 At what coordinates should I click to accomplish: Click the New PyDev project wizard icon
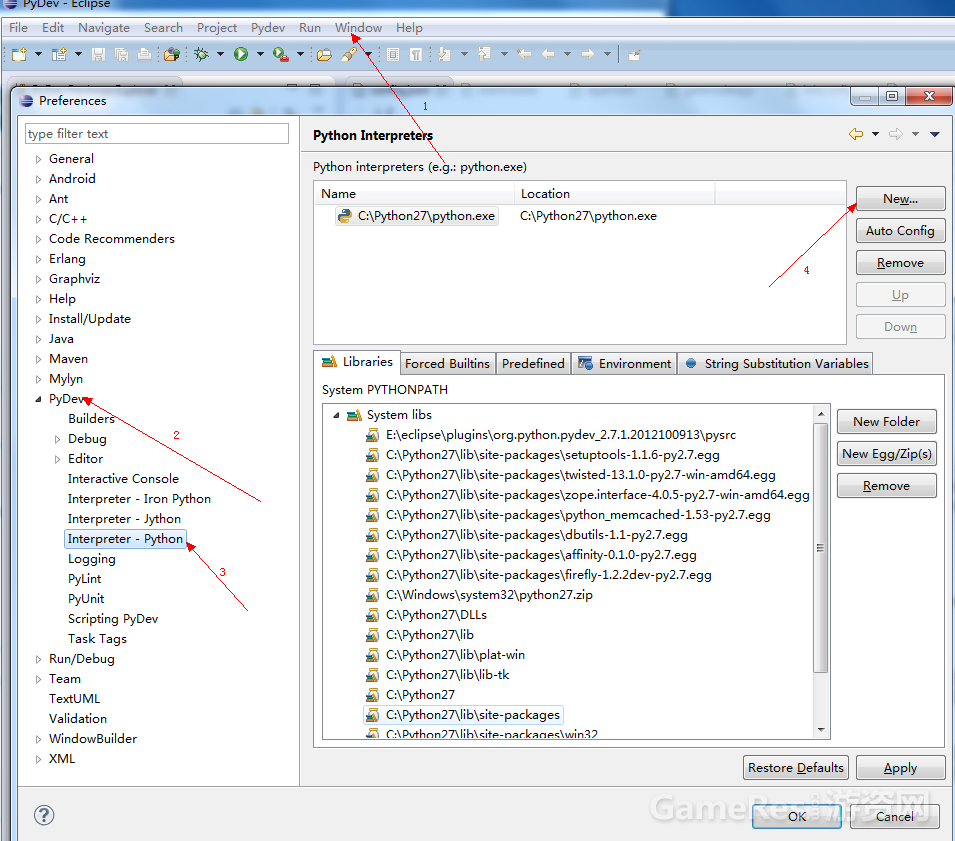(x=59, y=54)
